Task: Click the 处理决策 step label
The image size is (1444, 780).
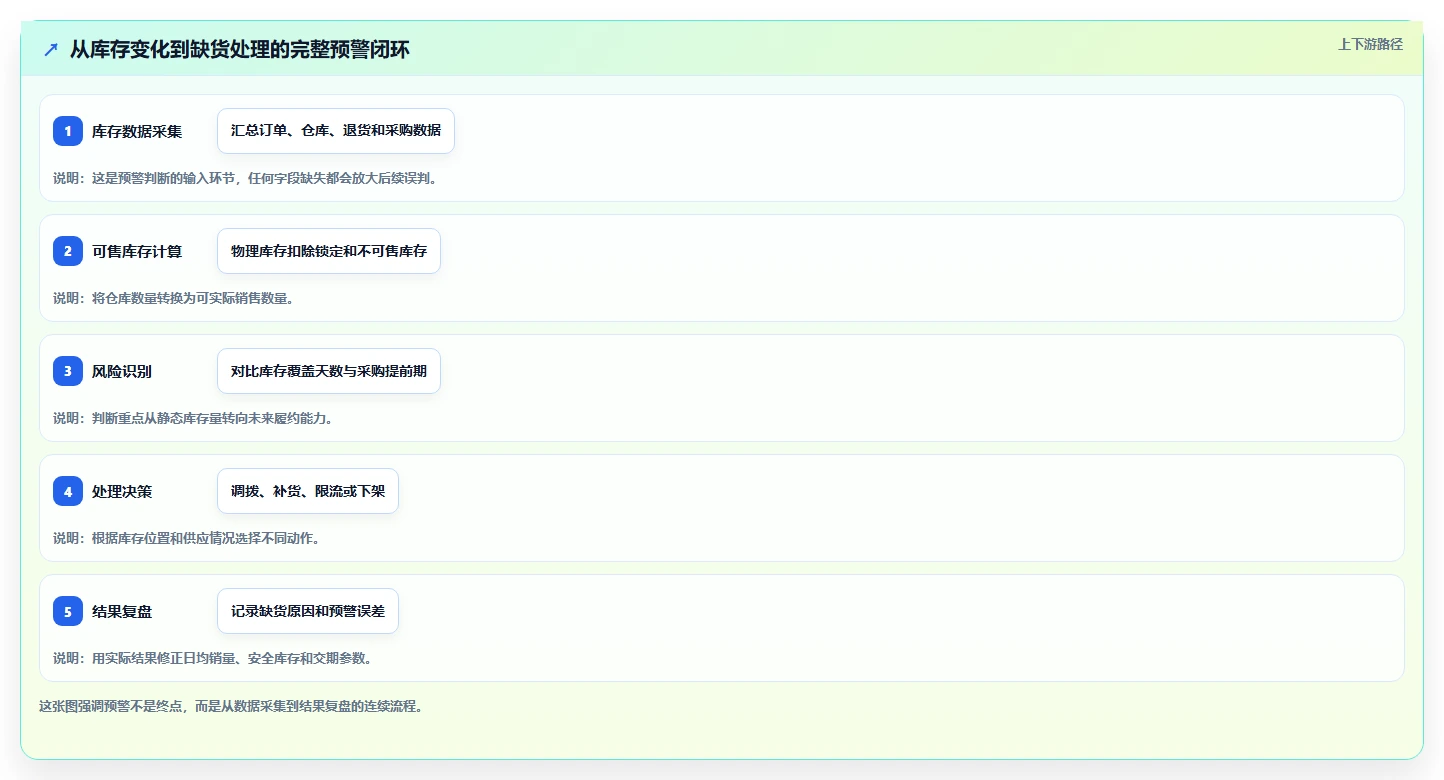Action: [x=122, y=491]
